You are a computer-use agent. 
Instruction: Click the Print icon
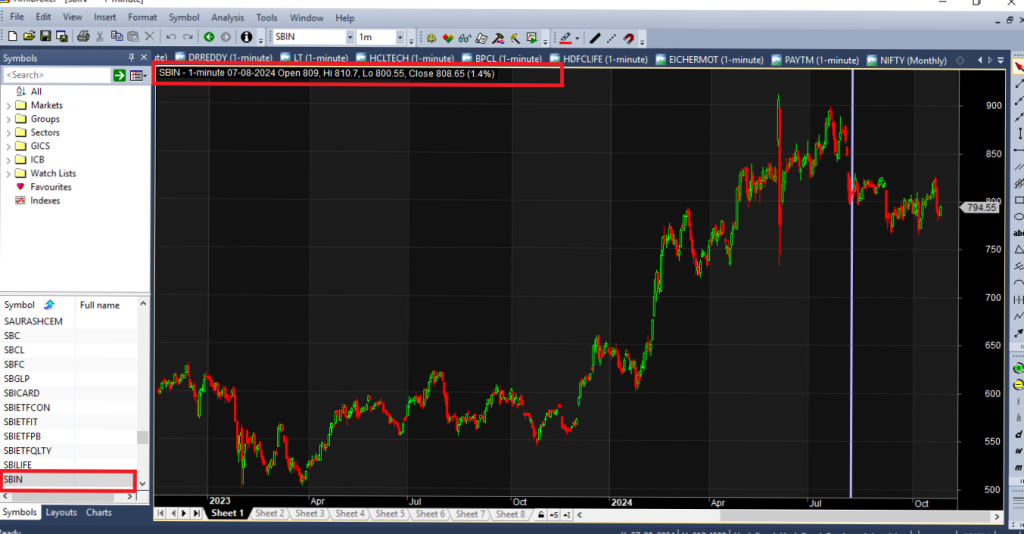tap(84, 37)
